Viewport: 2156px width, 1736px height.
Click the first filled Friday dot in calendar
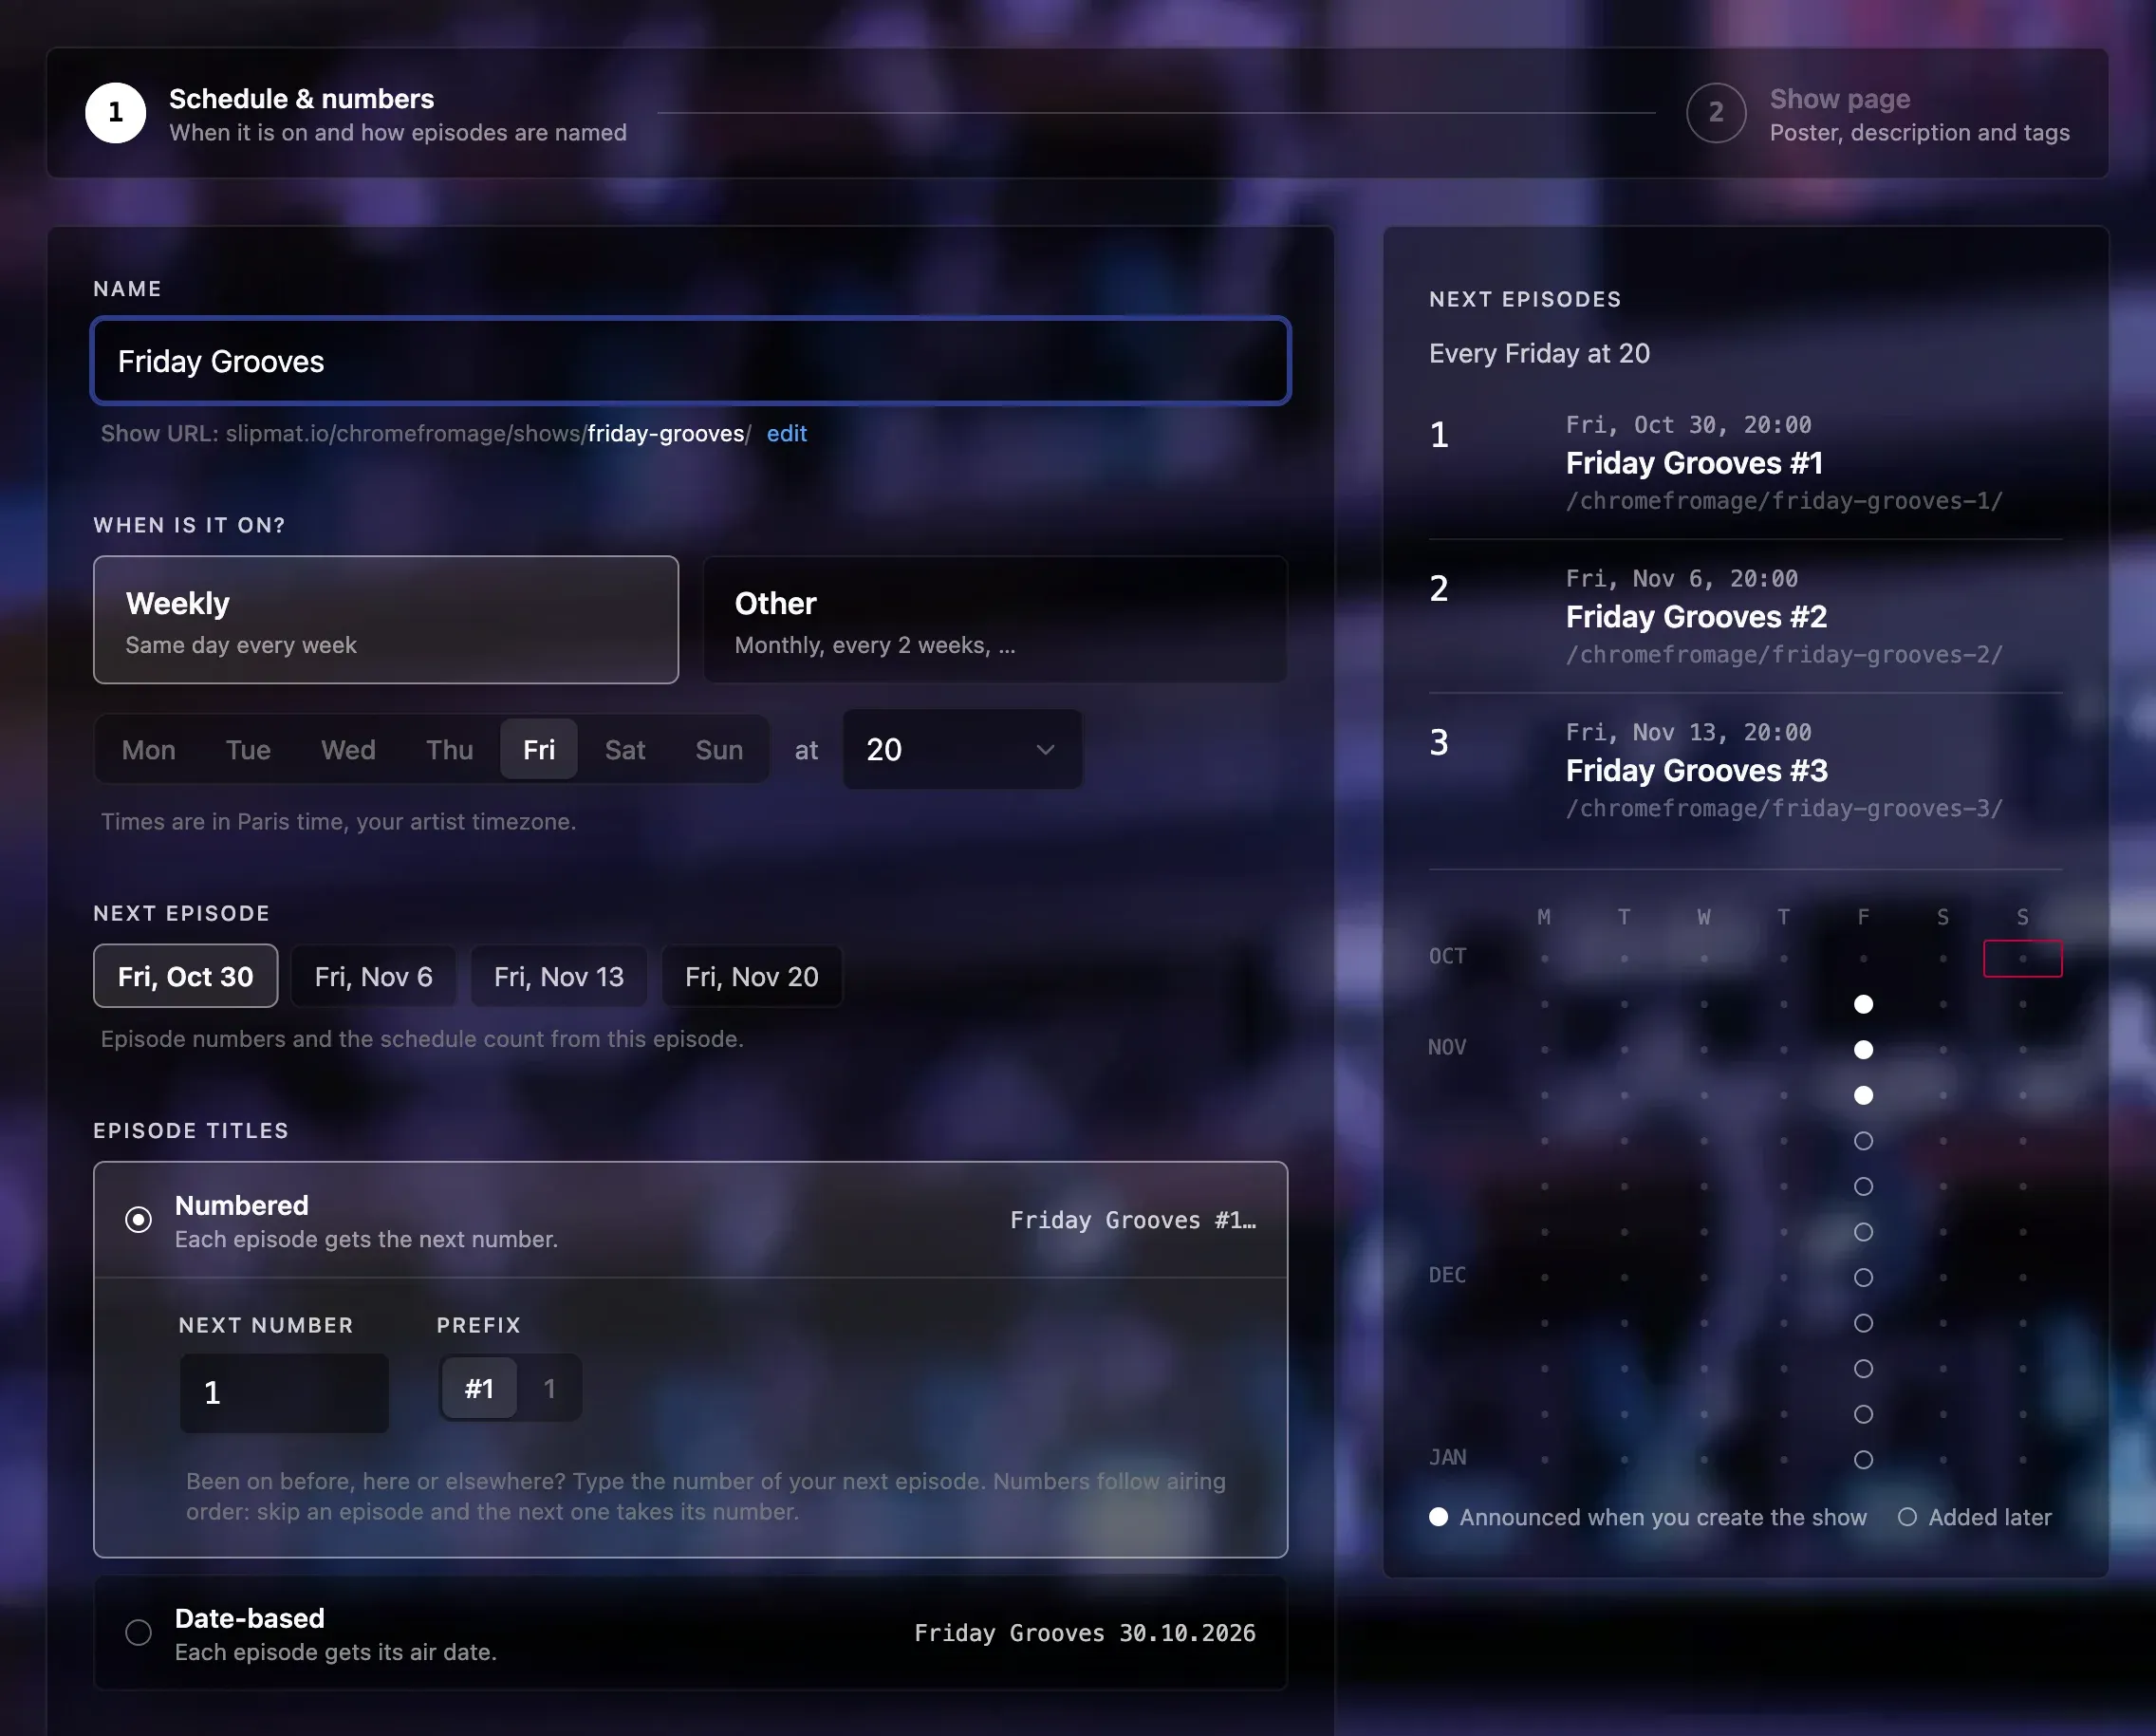coord(1862,1004)
